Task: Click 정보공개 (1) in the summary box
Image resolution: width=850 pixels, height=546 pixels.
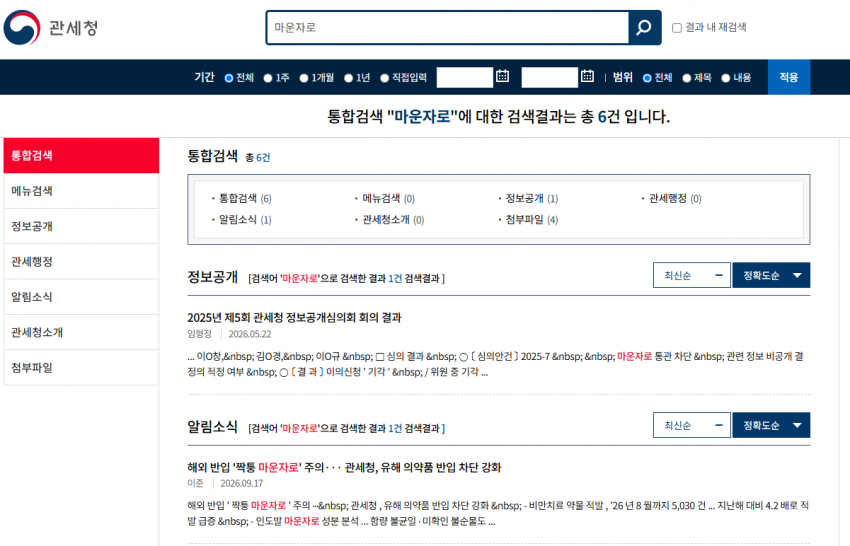Action: (532, 198)
